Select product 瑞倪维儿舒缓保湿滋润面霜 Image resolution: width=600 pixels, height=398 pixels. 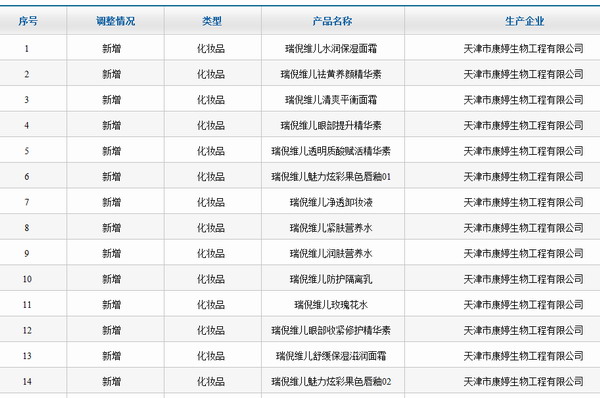coord(331,356)
